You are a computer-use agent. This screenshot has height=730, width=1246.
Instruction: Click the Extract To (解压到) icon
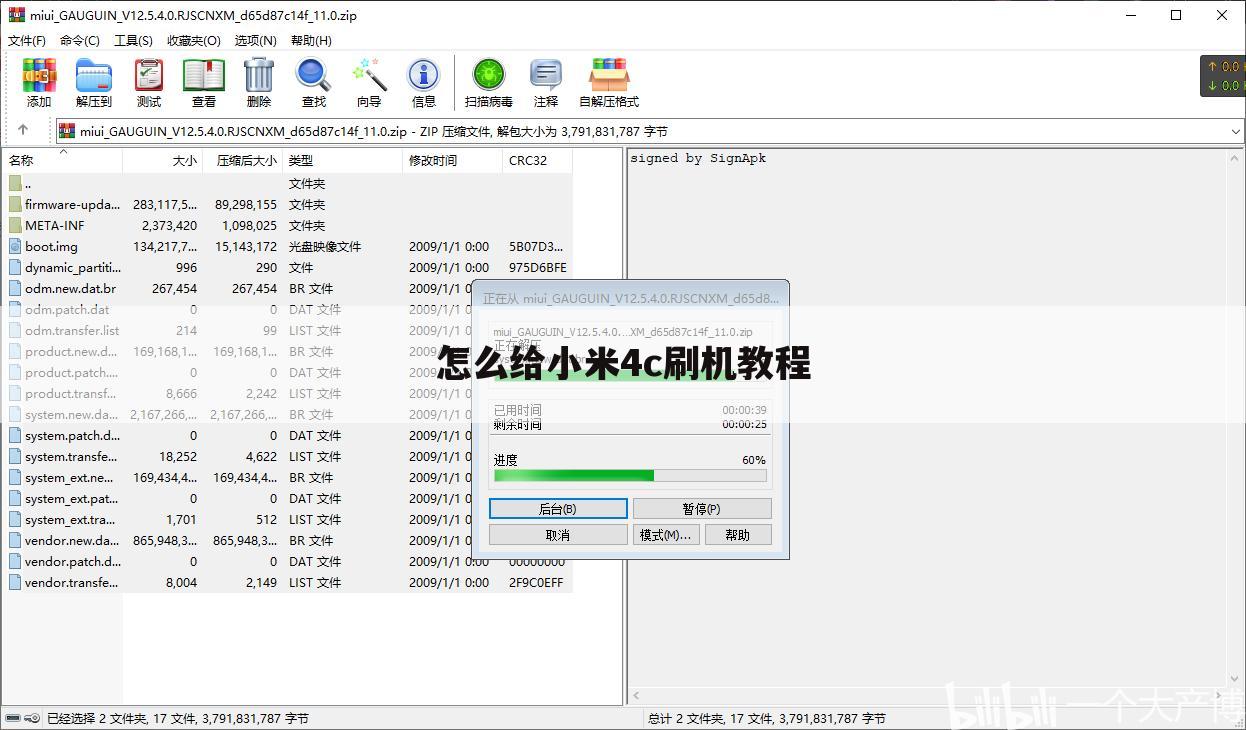point(94,82)
